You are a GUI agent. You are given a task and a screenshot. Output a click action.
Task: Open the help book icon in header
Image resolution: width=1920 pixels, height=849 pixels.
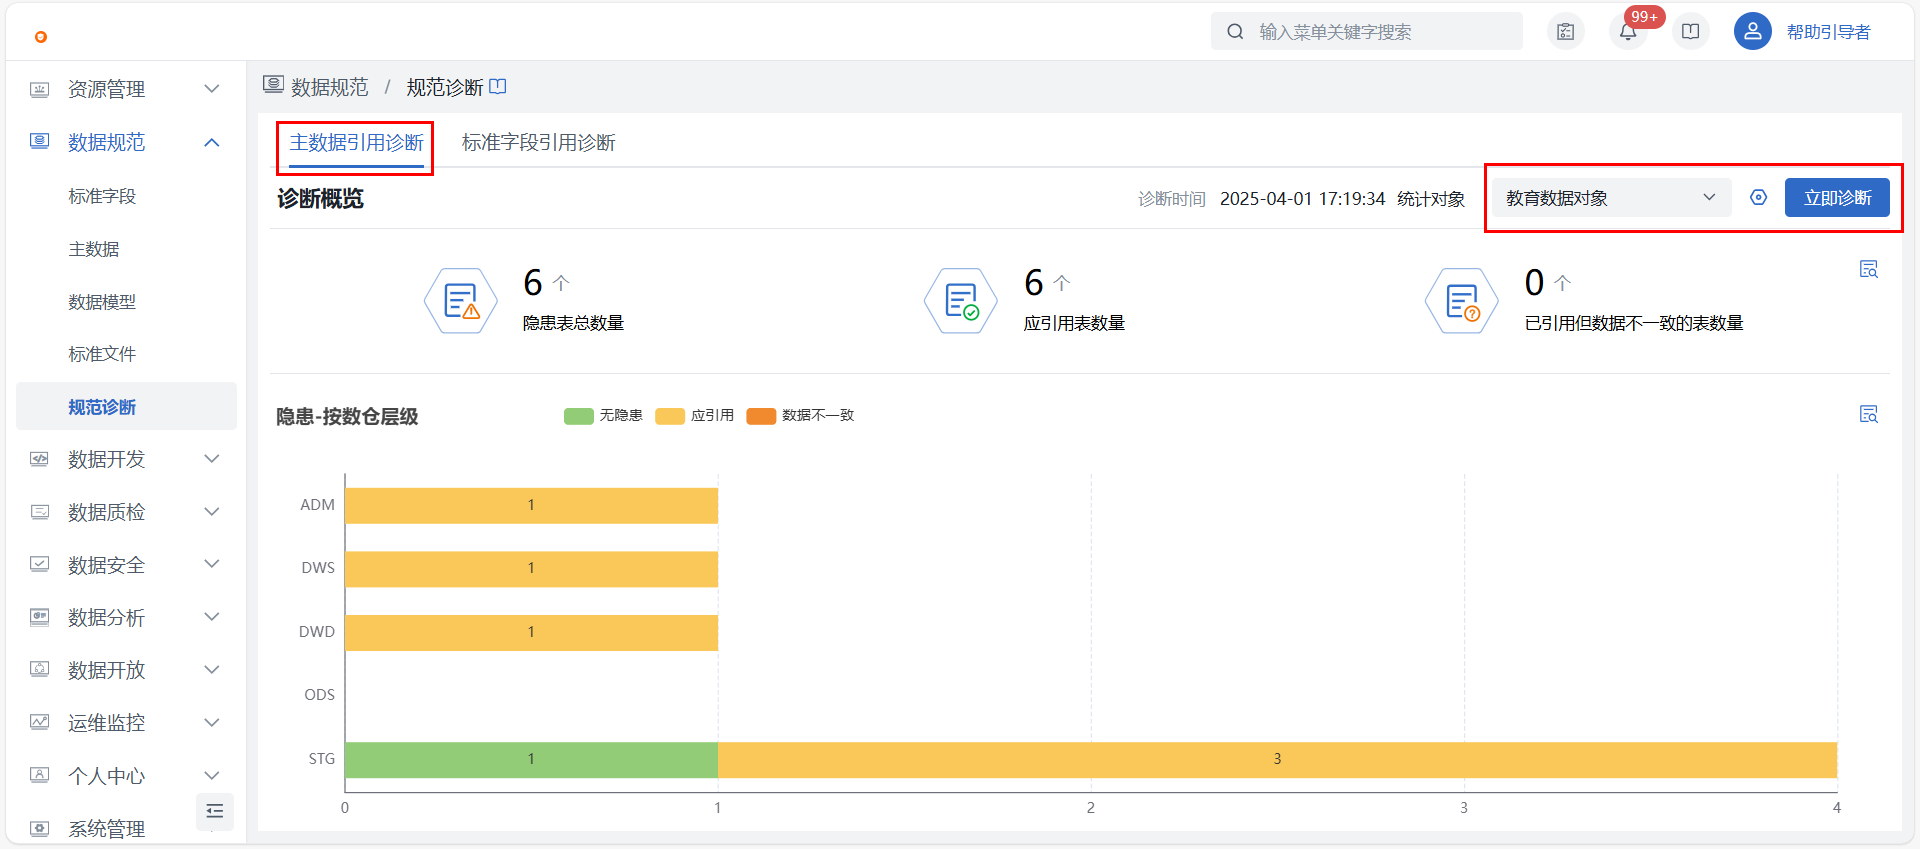click(1690, 32)
